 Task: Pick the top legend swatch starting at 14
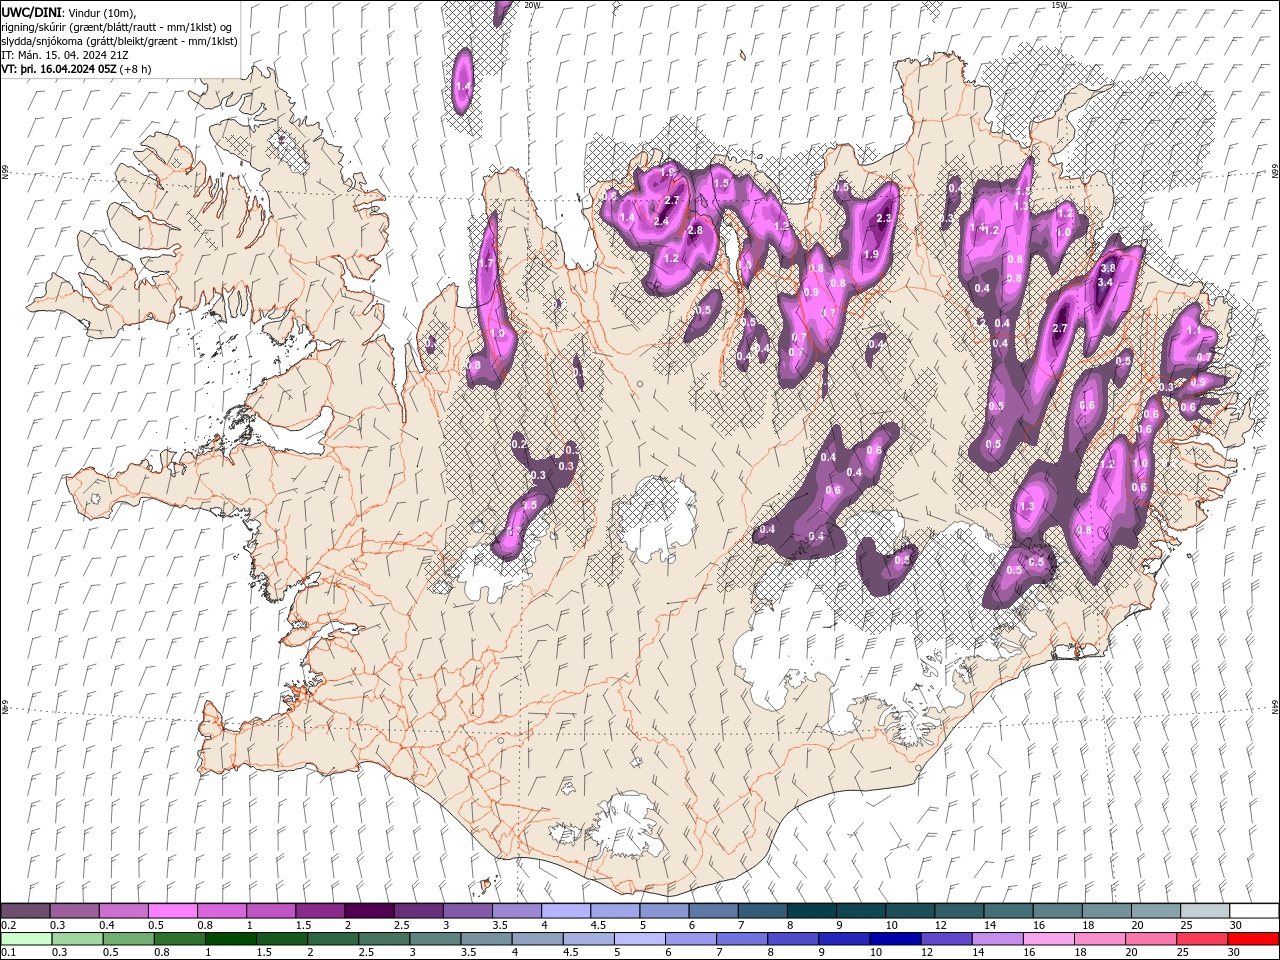coord(1009,911)
